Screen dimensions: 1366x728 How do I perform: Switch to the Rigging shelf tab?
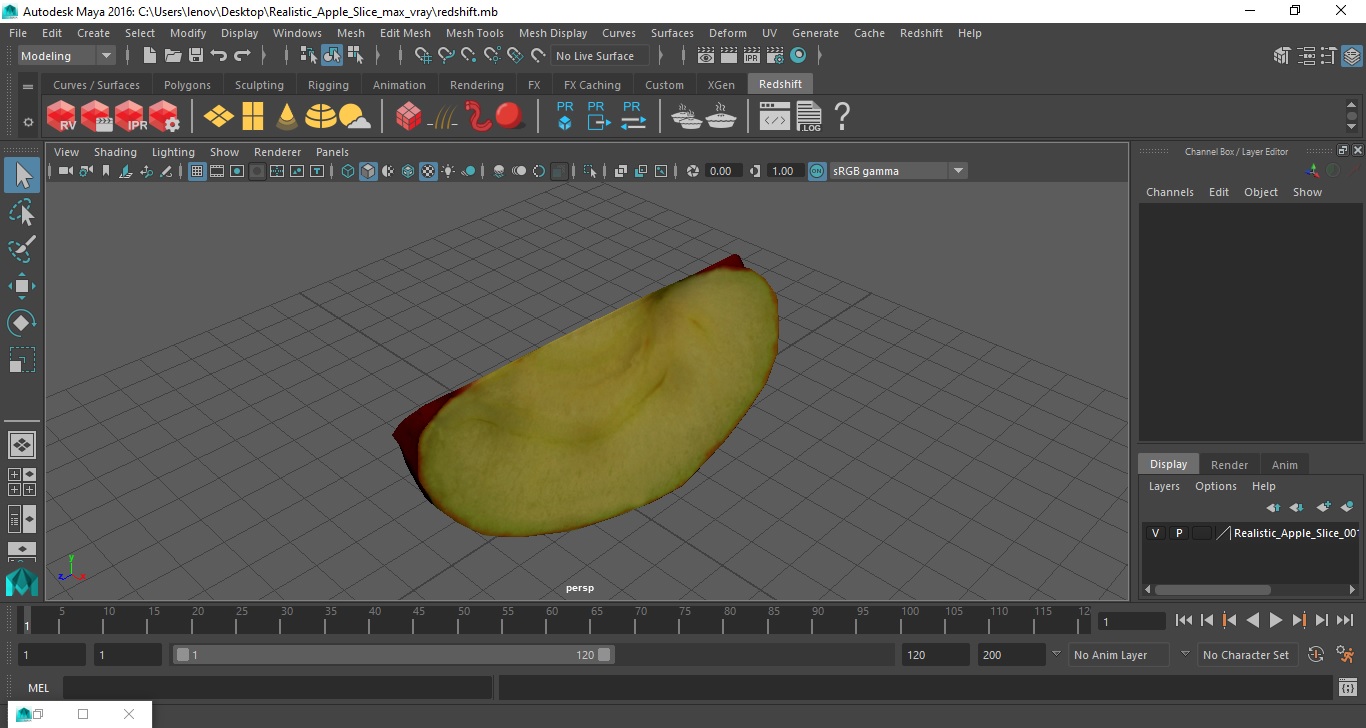[x=328, y=85]
